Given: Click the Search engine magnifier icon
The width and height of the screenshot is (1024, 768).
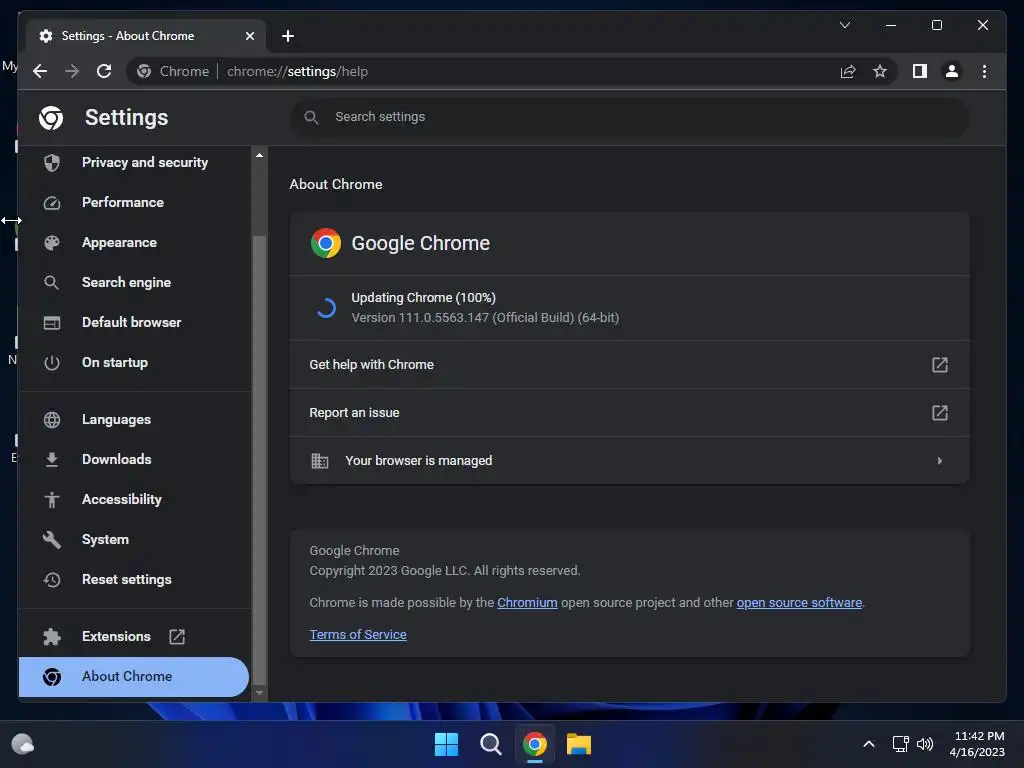Looking at the screenshot, I should point(52,283).
